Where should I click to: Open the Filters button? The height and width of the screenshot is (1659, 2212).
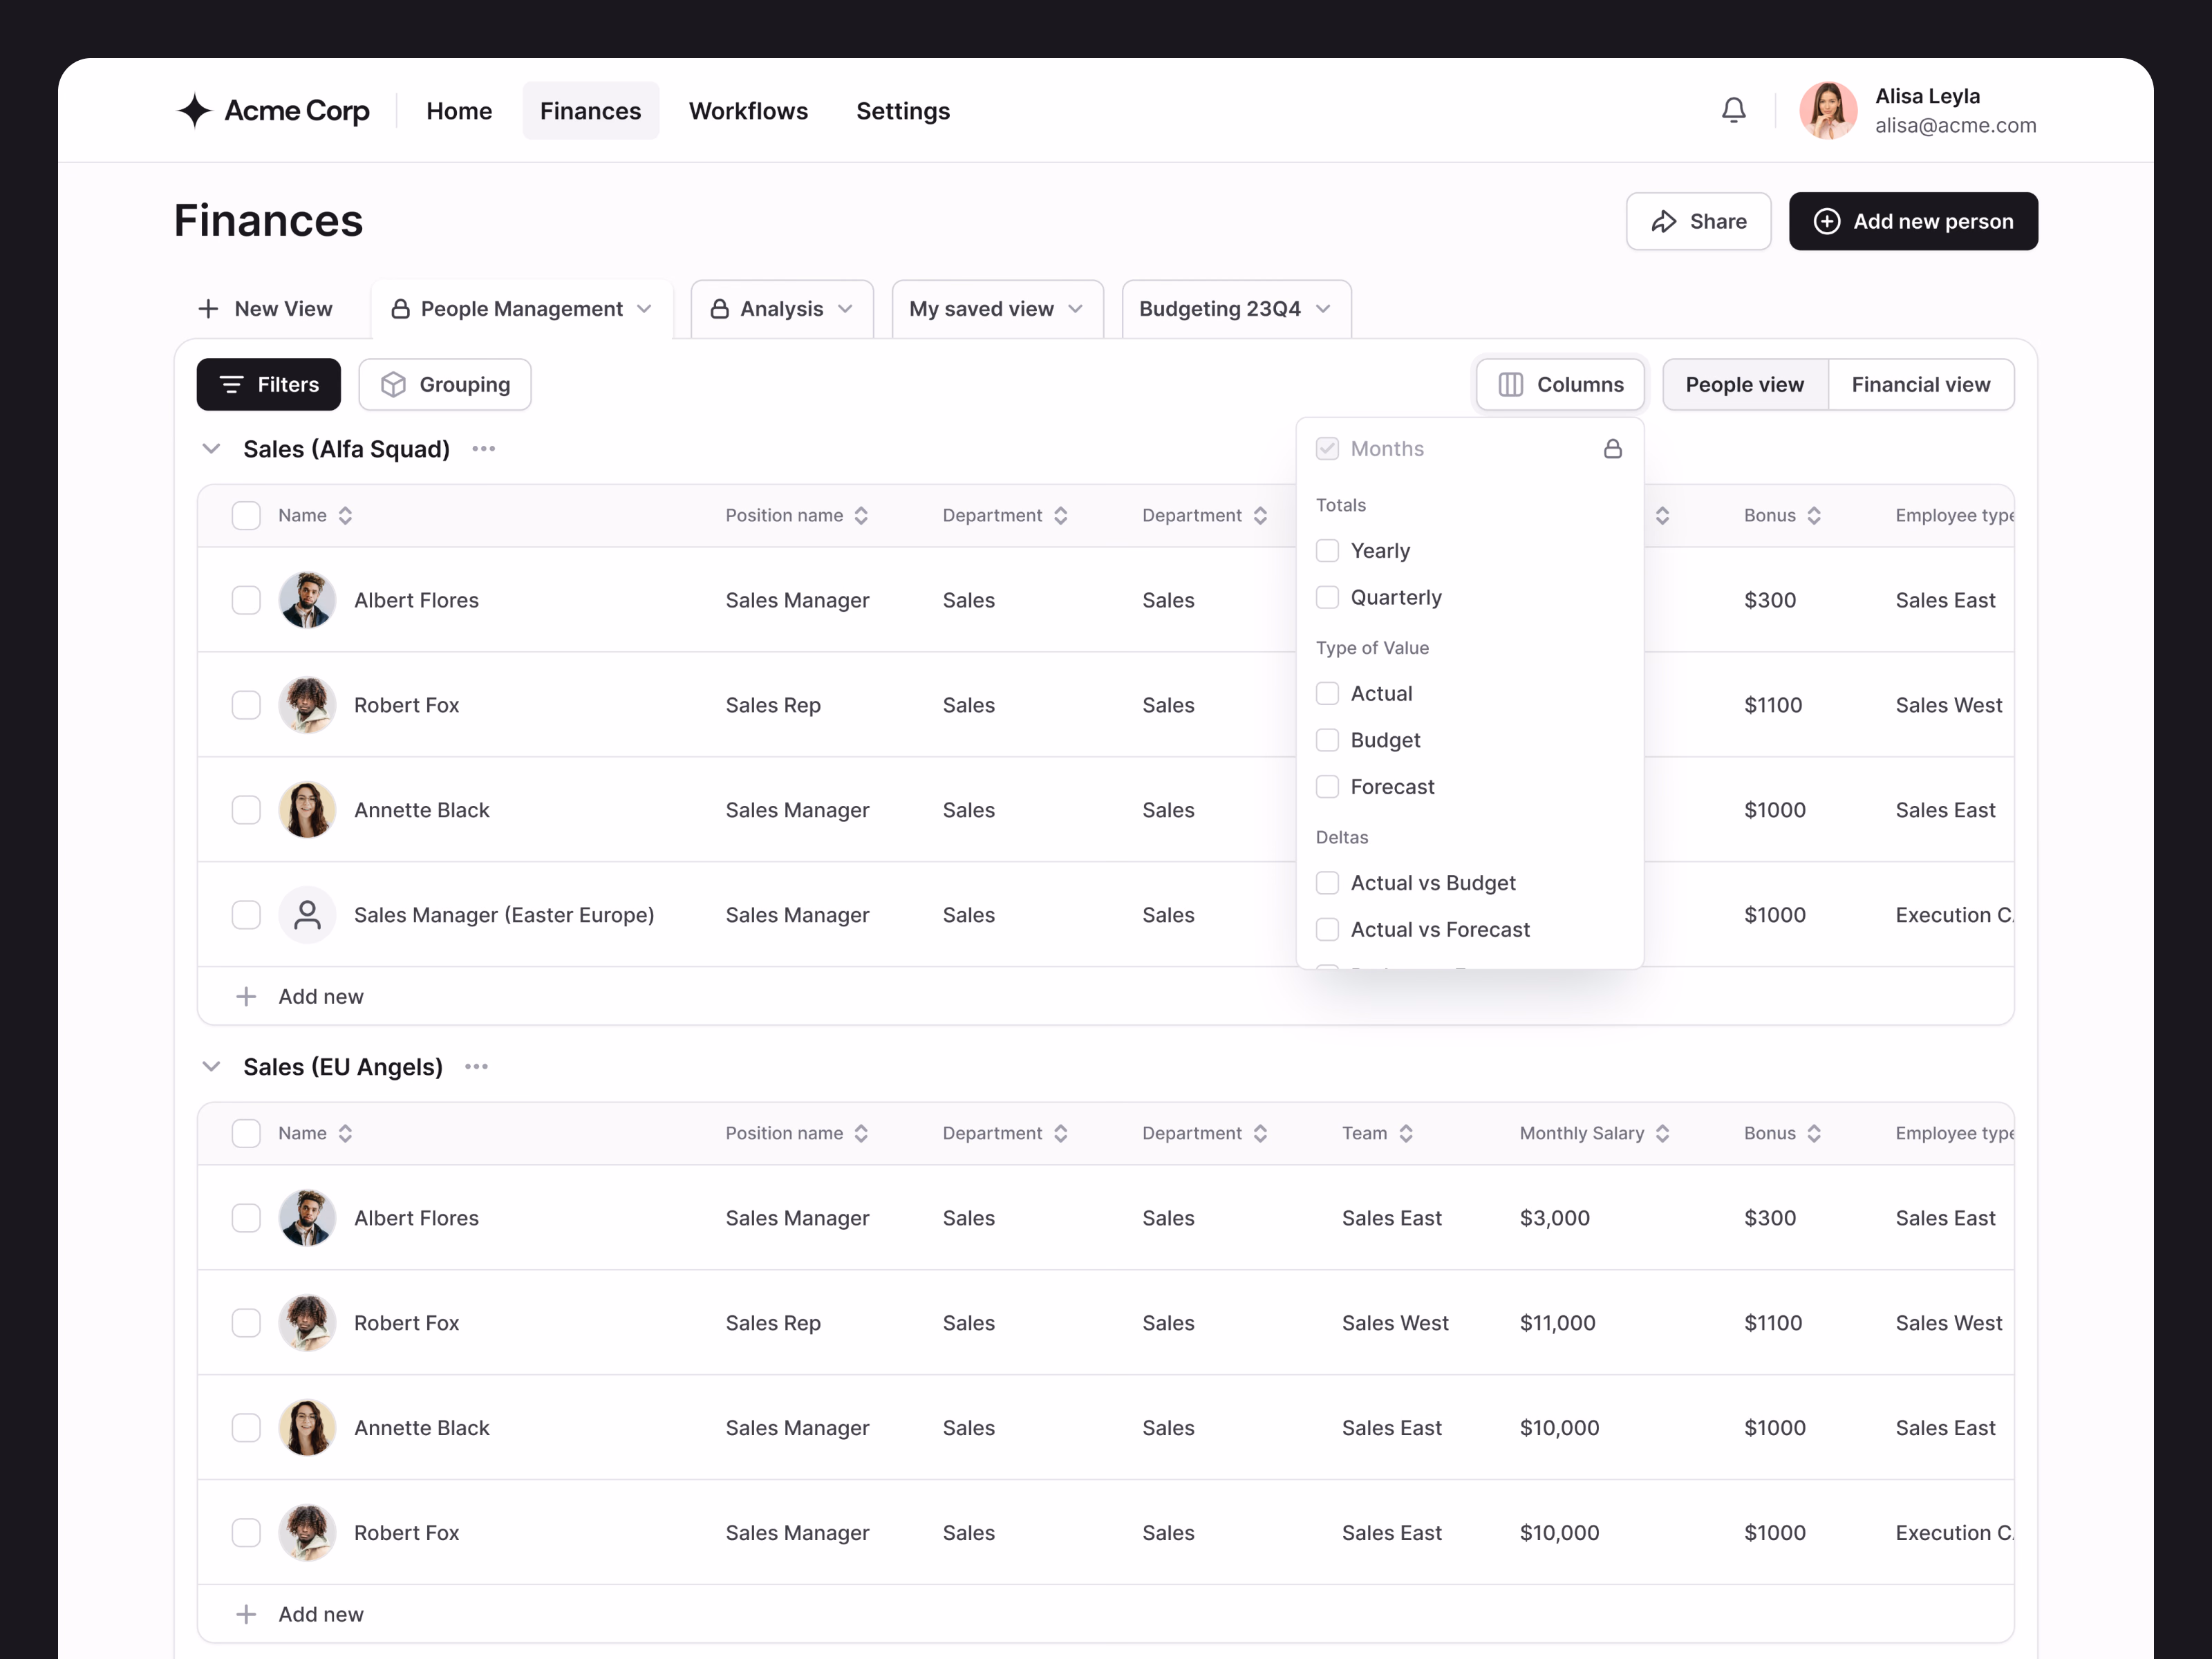coord(268,385)
